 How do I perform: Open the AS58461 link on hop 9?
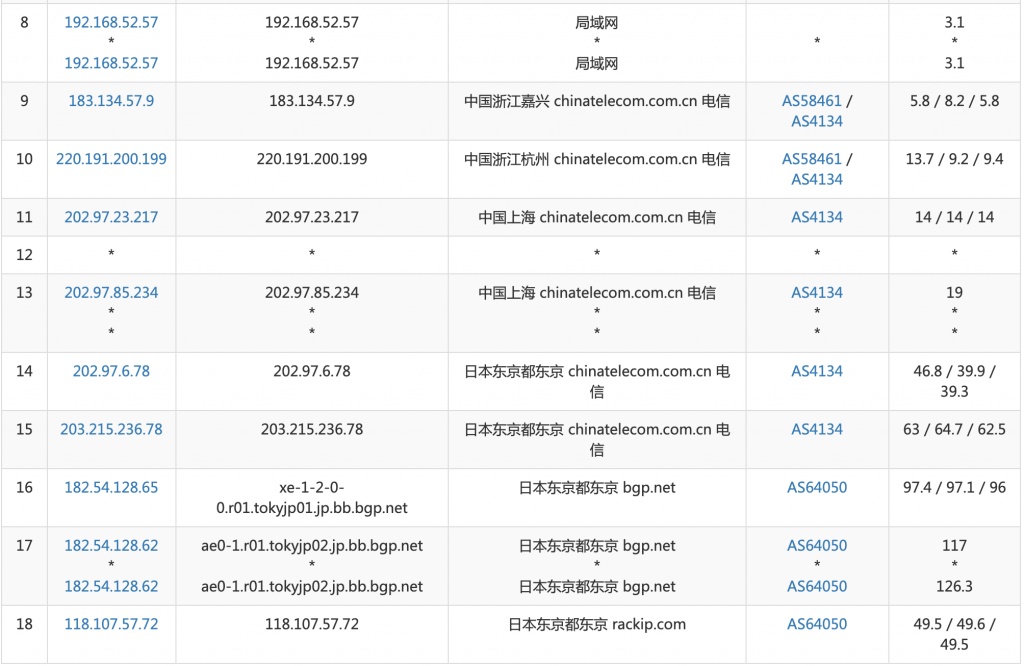point(813,100)
